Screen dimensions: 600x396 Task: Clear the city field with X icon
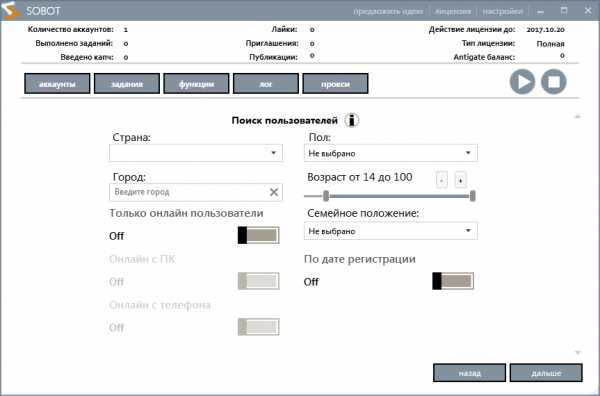[274, 192]
